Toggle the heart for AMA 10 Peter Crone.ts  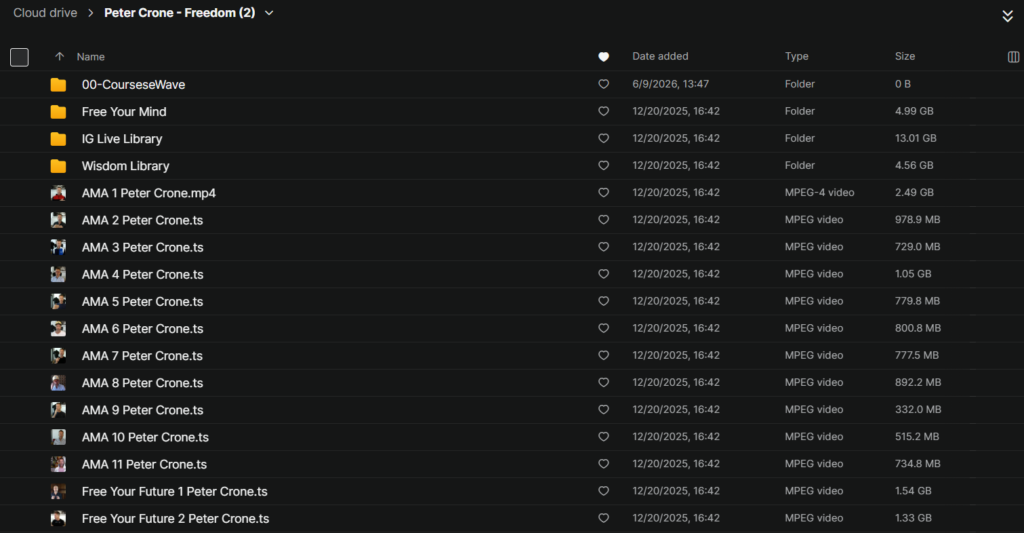pyautogui.click(x=603, y=436)
